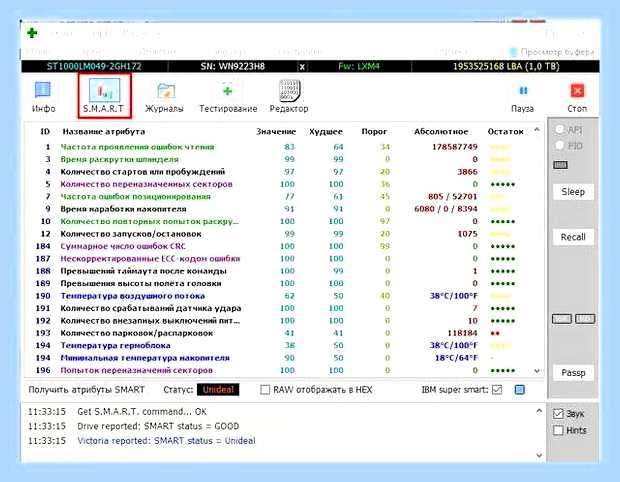Toggle the Звук sound checkbox
This screenshot has width=620, height=482.
click(x=558, y=414)
